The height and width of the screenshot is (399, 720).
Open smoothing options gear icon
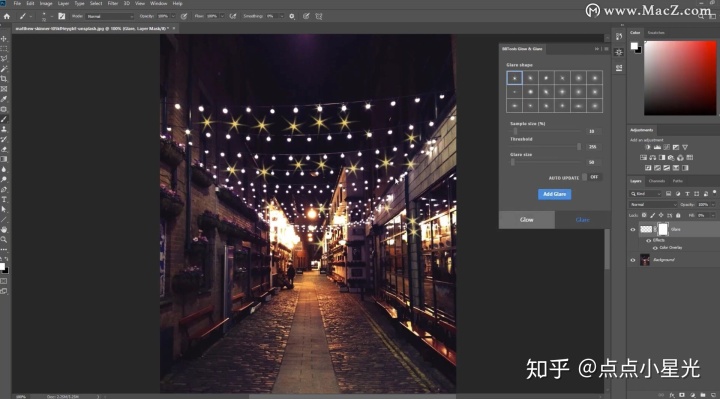[292, 16]
